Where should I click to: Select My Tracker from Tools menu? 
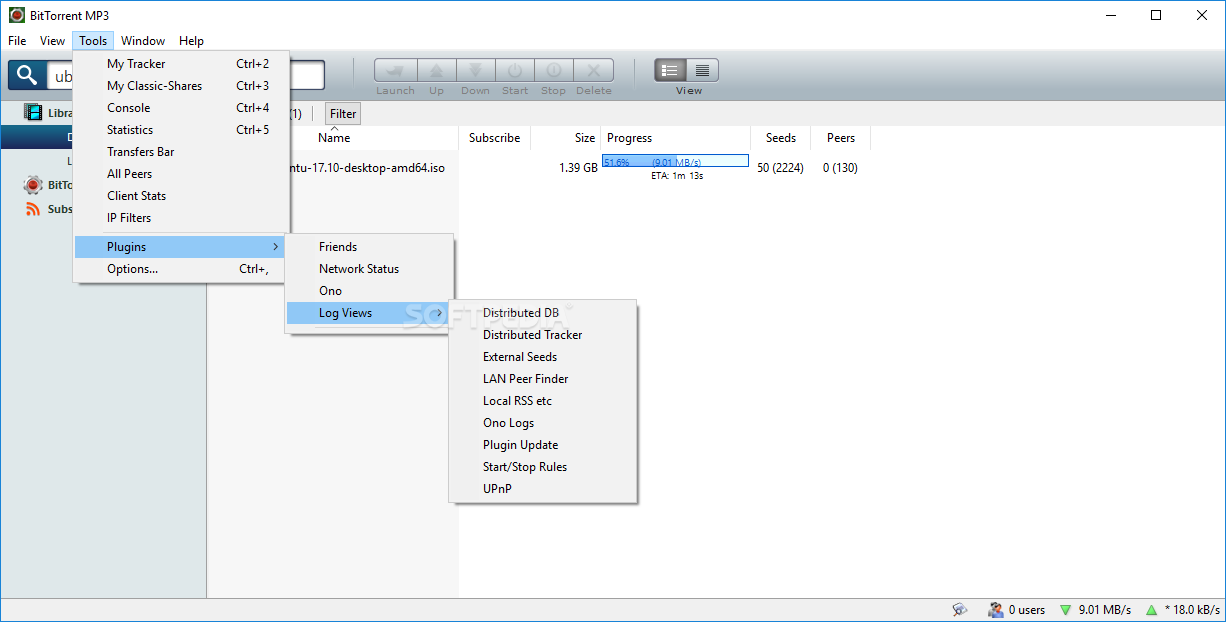click(182, 64)
